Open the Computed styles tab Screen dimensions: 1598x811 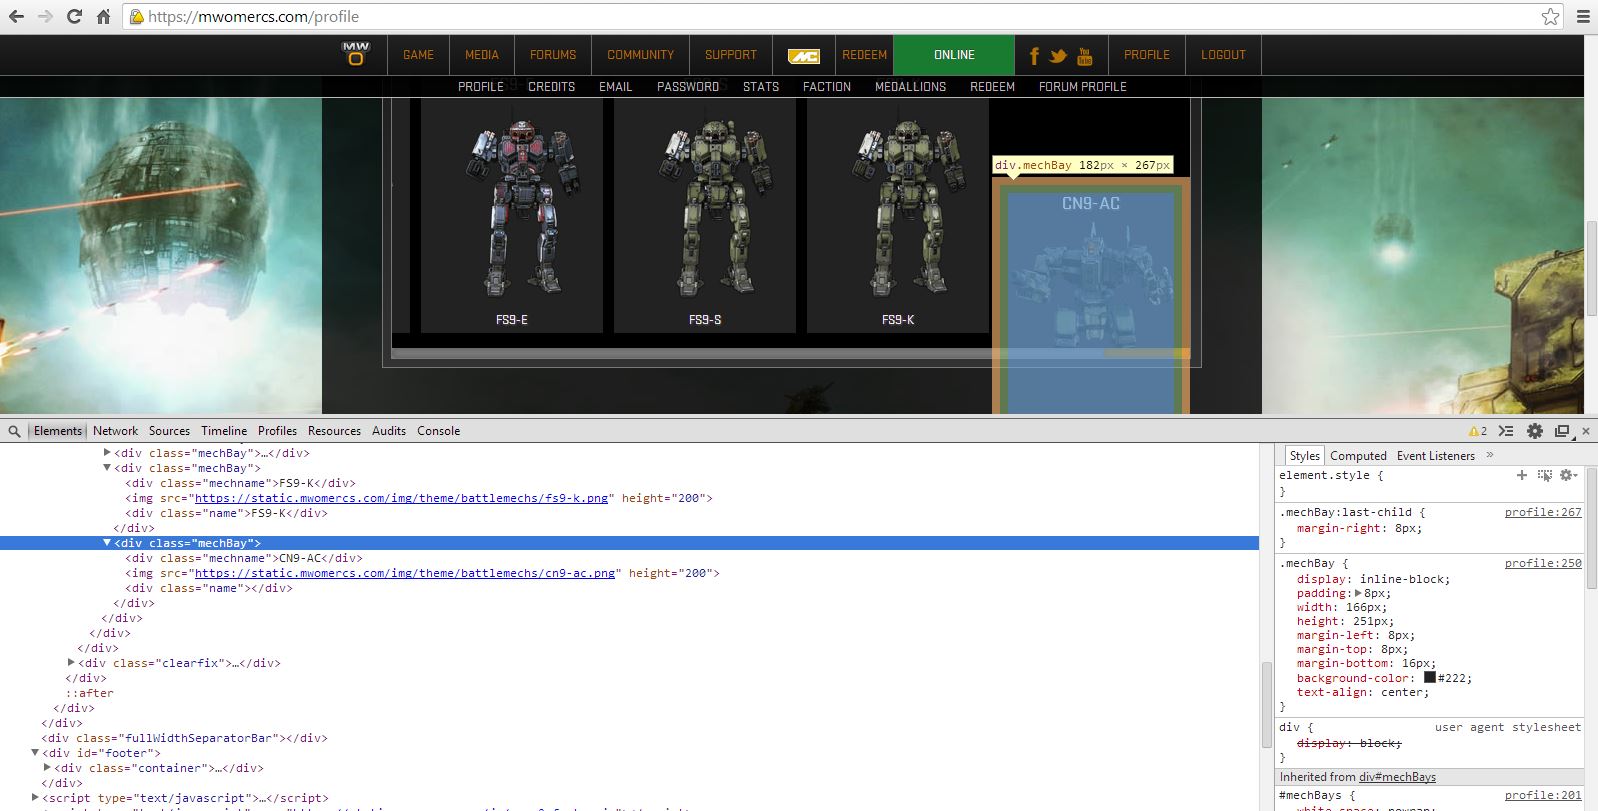[1358, 455]
